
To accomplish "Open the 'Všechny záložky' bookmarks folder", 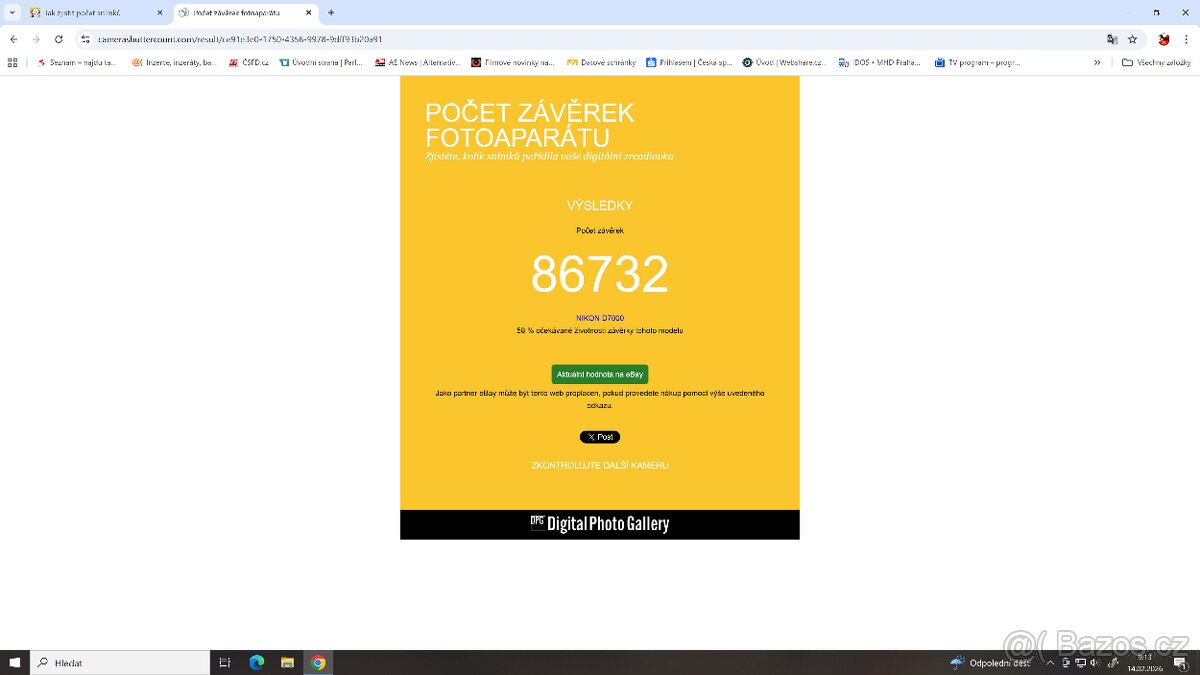I will pyautogui.click(x=1156, y=62).
